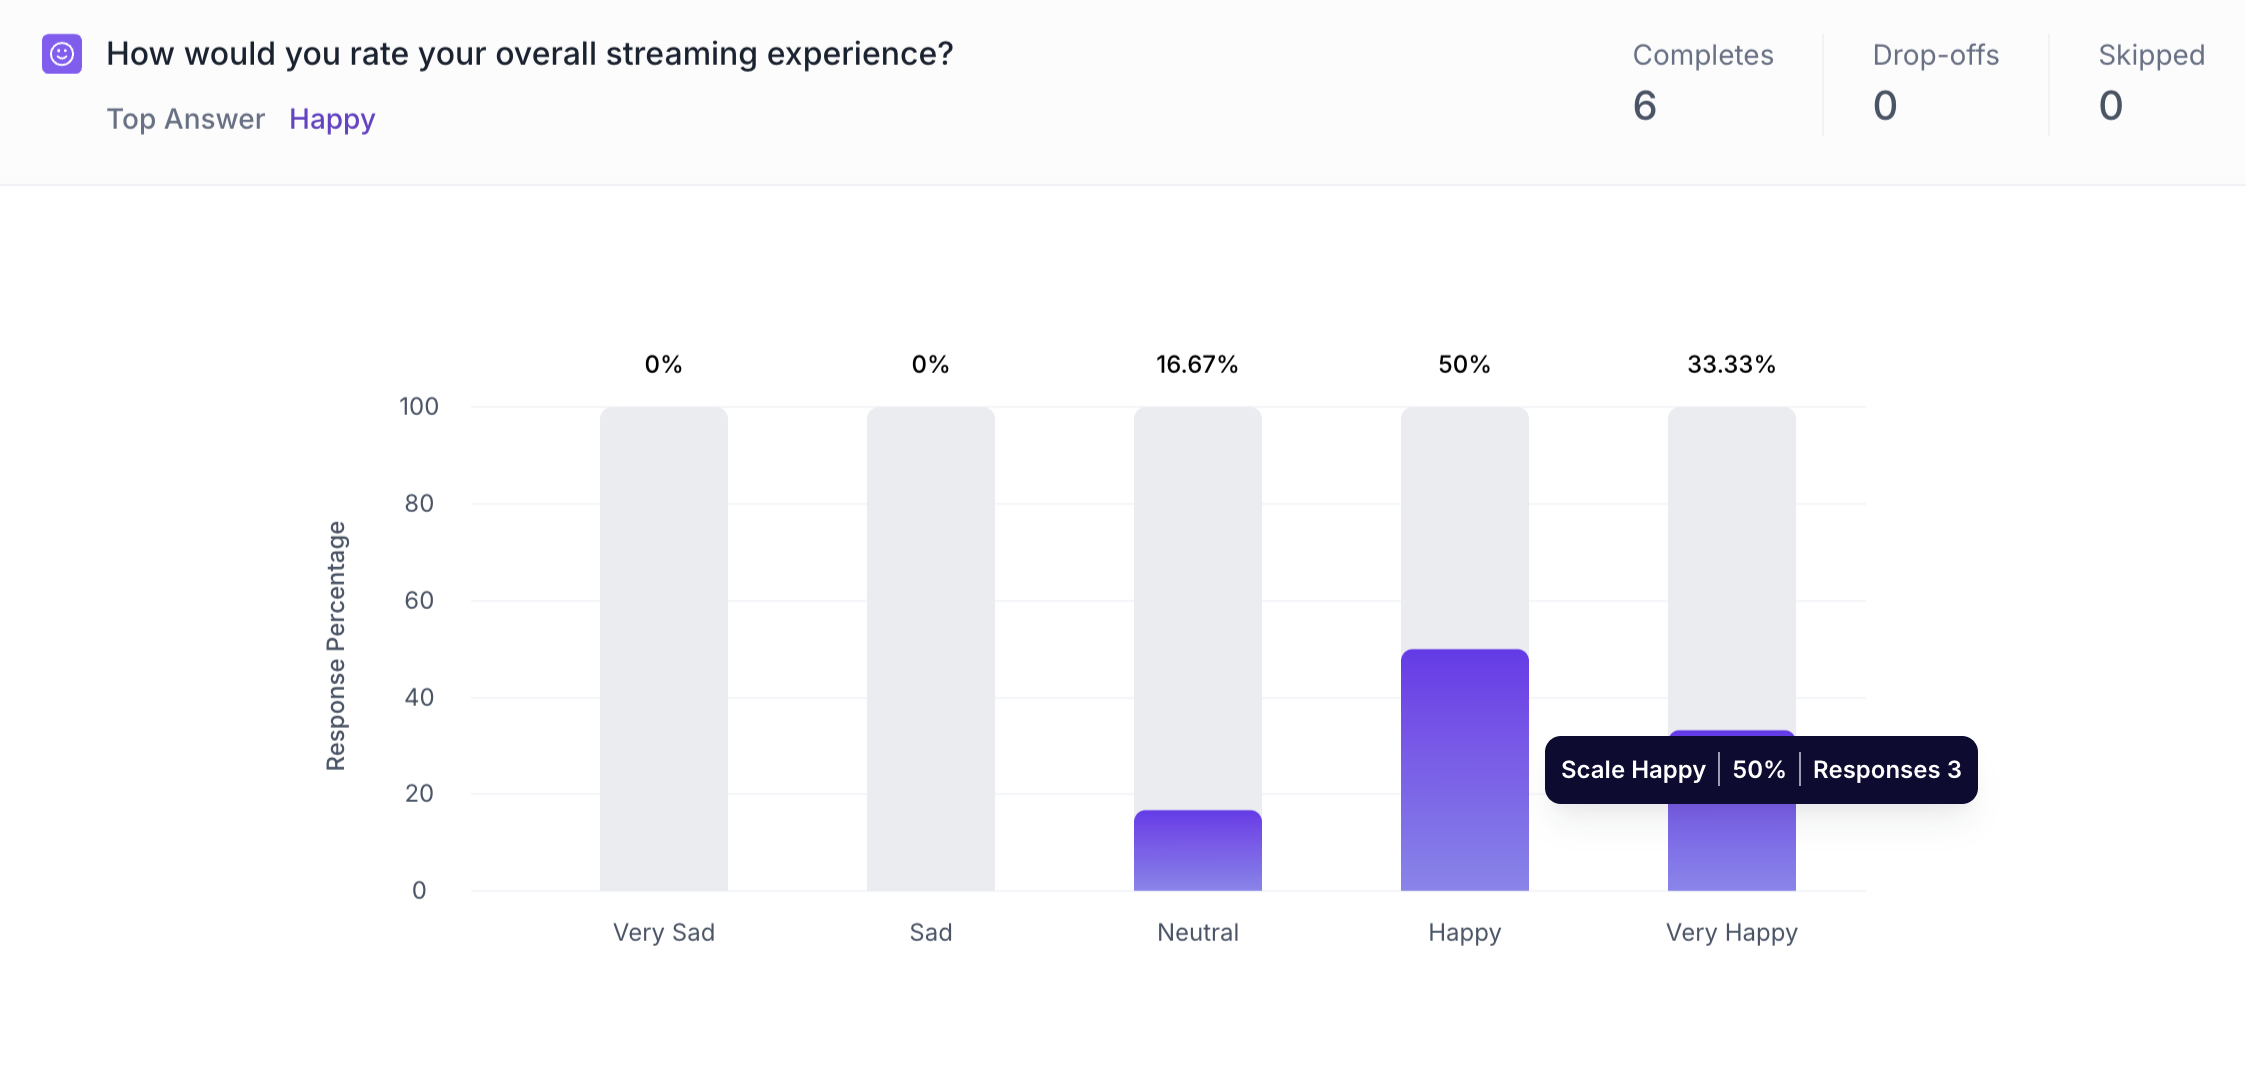
Task: Click the 50% label above the Happy bar
Action: click(x=1464, y=365)
